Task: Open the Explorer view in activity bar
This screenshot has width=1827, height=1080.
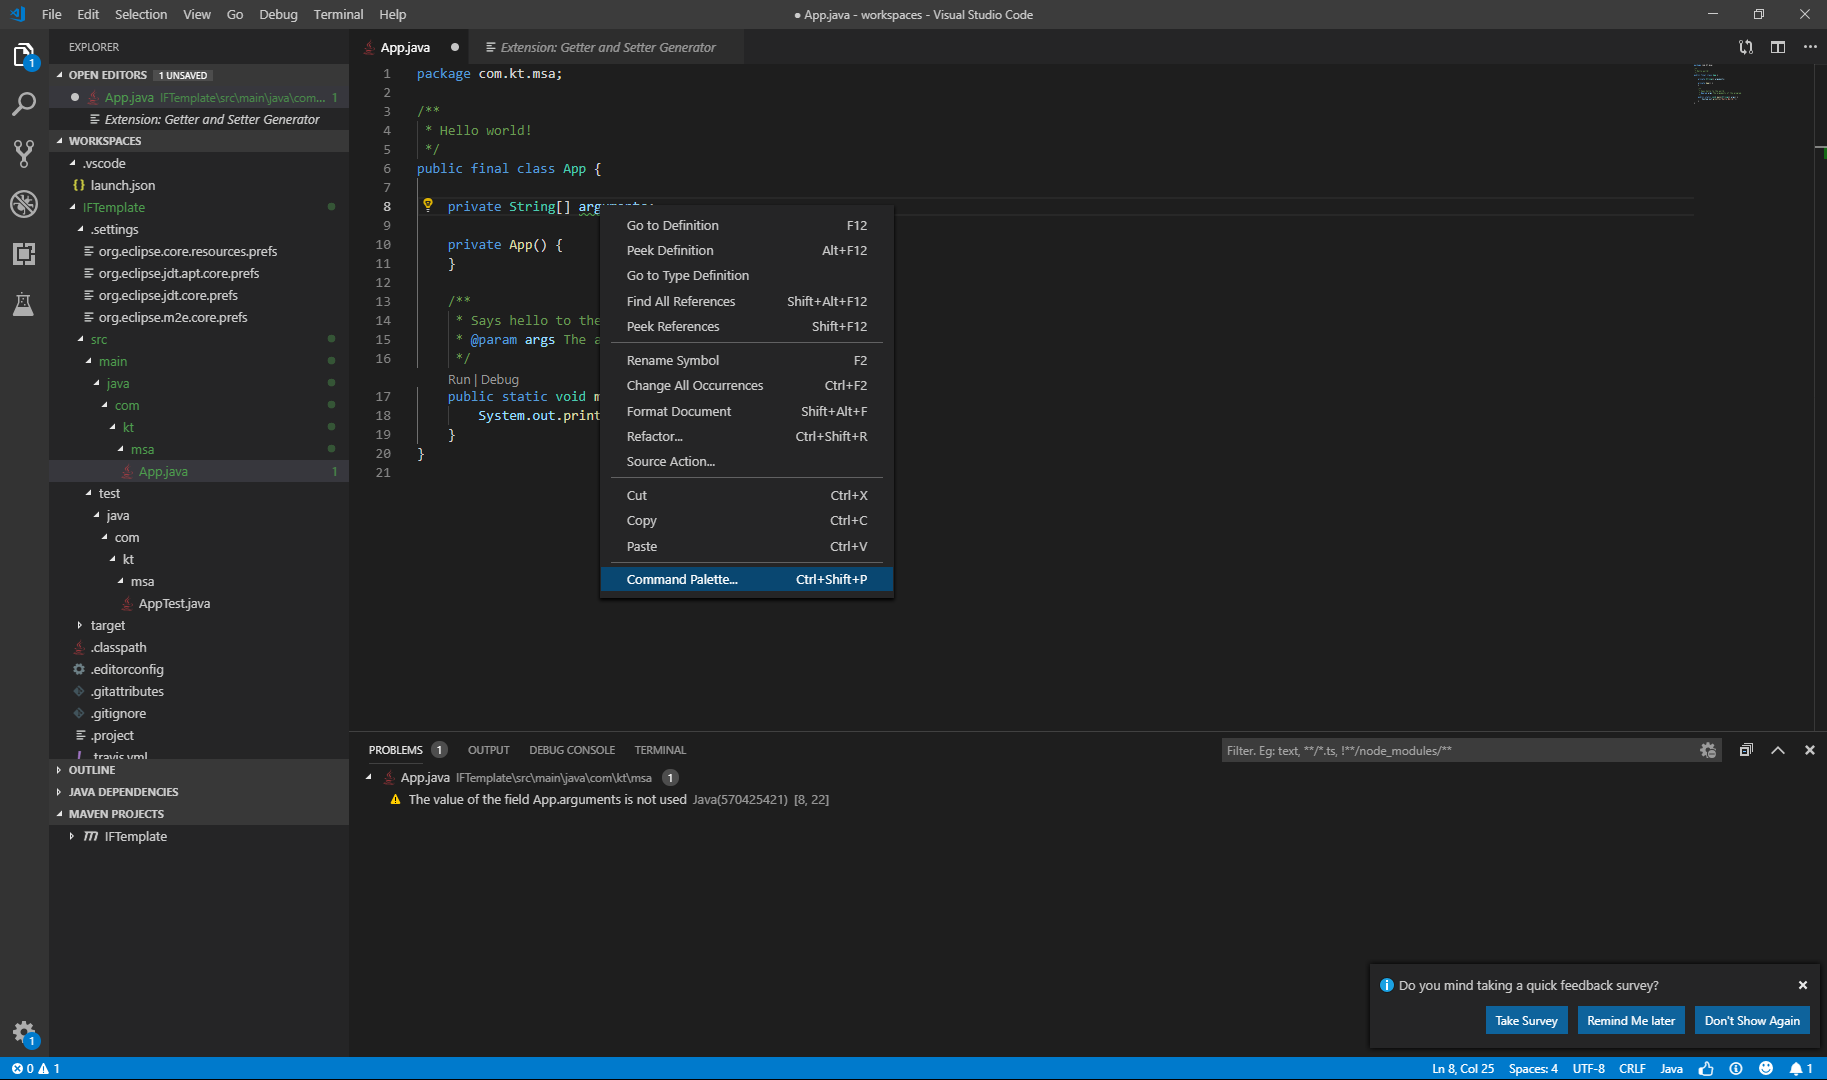Action: click(x=24, y=55)
